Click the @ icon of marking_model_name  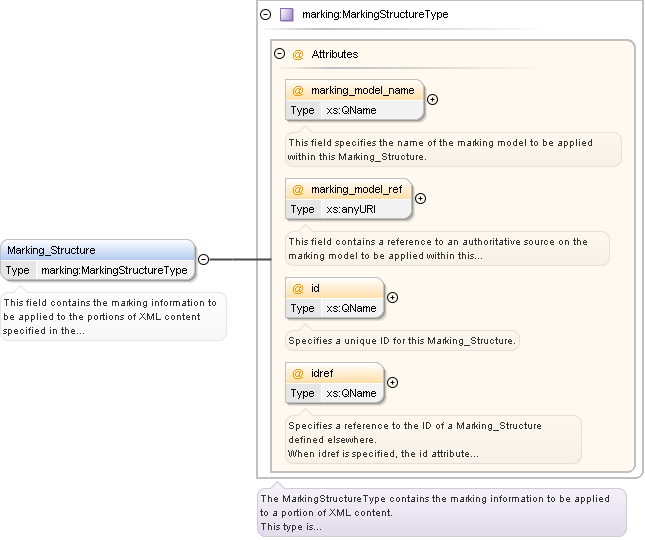click(298, 90)
